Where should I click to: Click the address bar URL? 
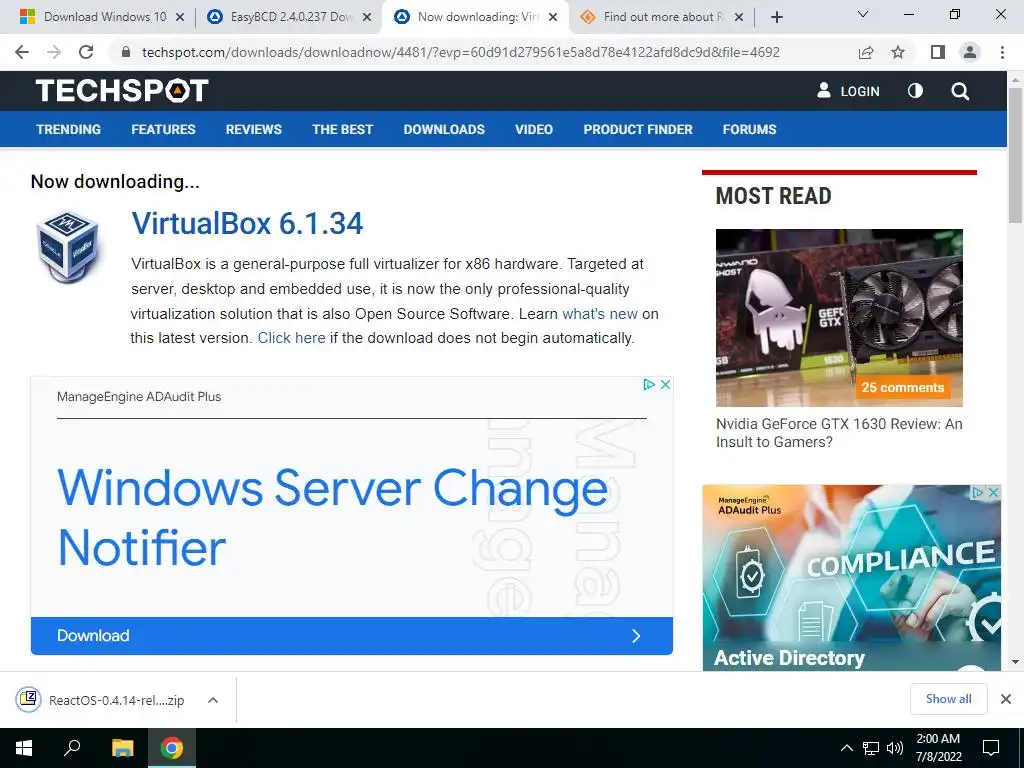tap(460, 52)
